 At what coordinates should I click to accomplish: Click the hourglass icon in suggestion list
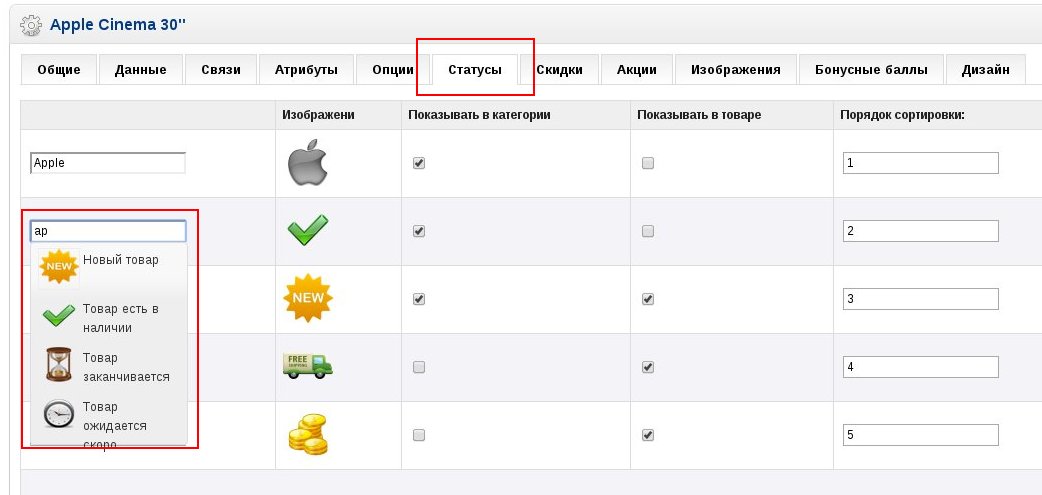(x=58, y=364)
